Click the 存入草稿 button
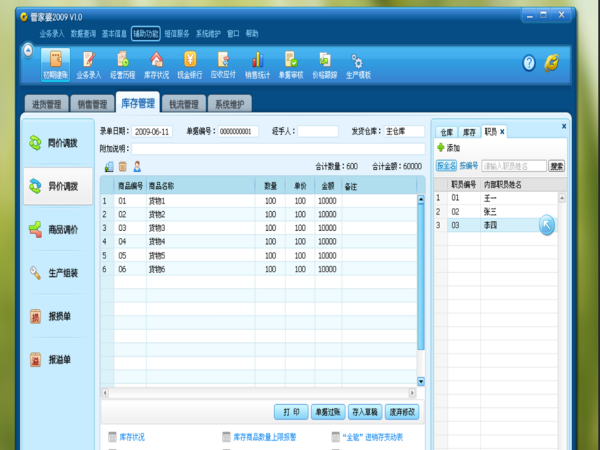This screenshot has height=450, width=600. (364, 411)
